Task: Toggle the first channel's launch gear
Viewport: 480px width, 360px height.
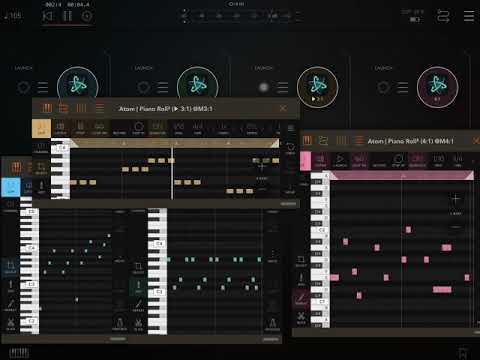Action: click(24, 88)
